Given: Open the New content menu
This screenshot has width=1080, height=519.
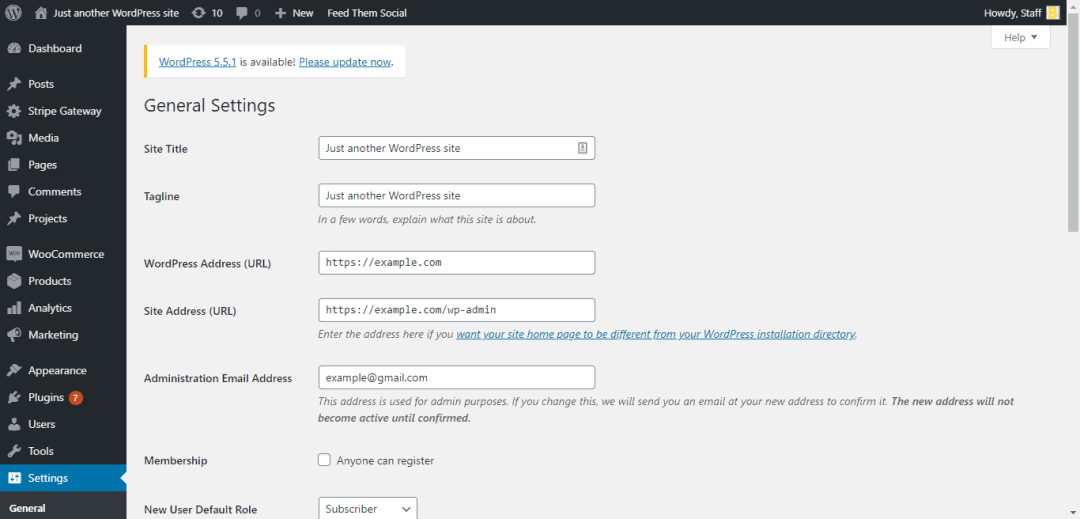Looking at the screenshot, I should 294,13.
